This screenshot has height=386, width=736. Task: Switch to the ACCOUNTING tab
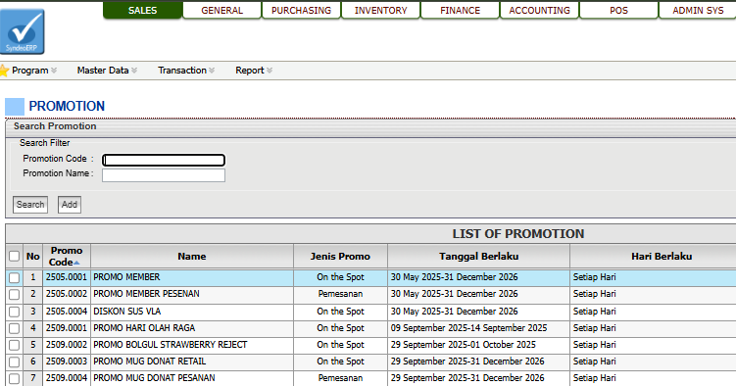pos(539,10)
